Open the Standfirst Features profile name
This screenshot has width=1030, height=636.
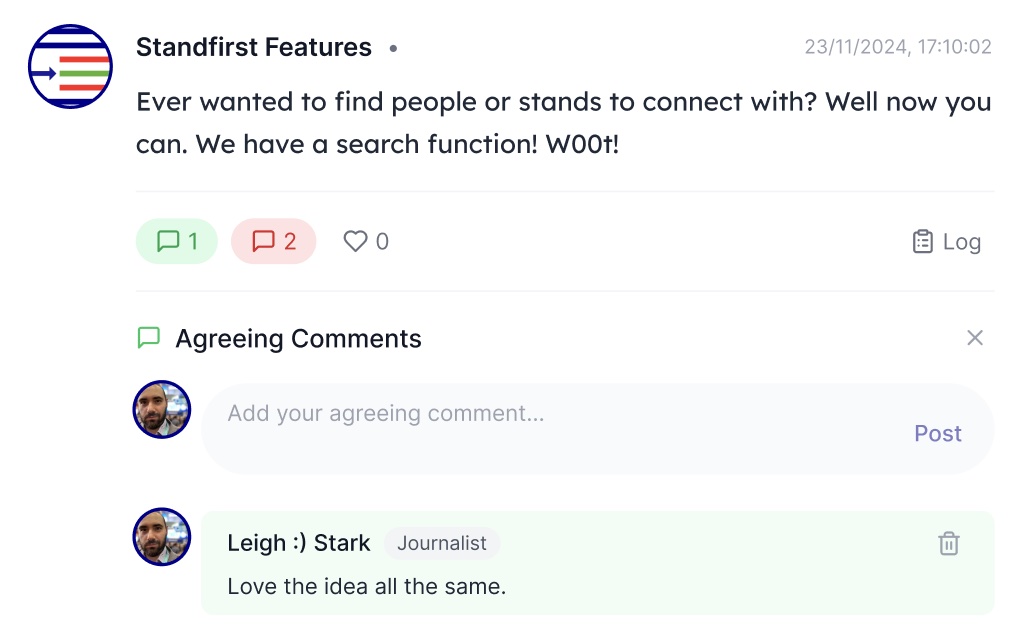pos(254,47)
